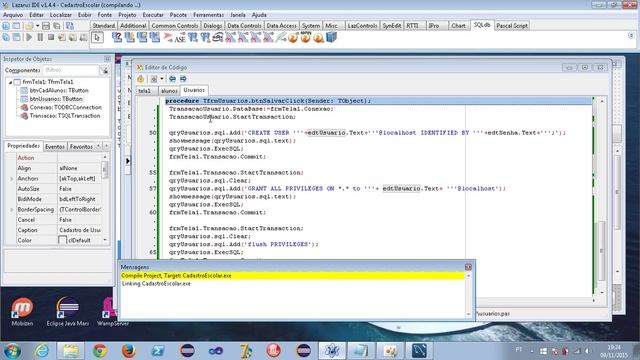Select btnCadAlunos: TButton in component tree
This screenshot has height=360, width=640.
point(59,90)
